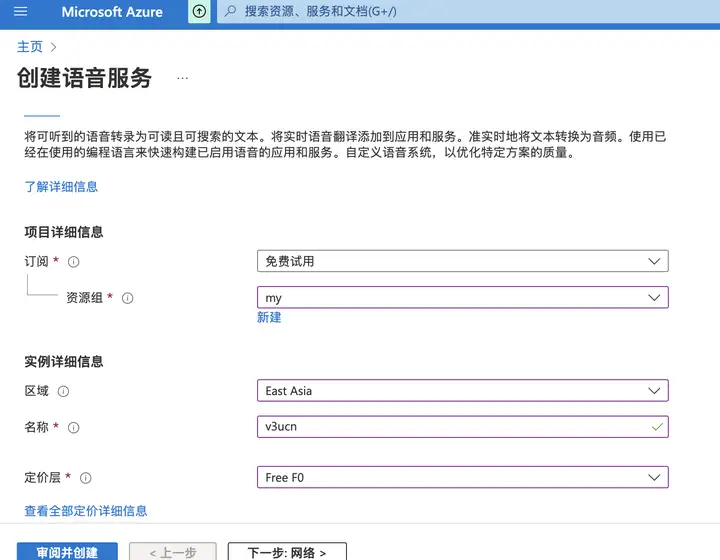Click the 创建语音服务 page title
The height and width of the screenshot is (560, 720).
pos(84,78)
